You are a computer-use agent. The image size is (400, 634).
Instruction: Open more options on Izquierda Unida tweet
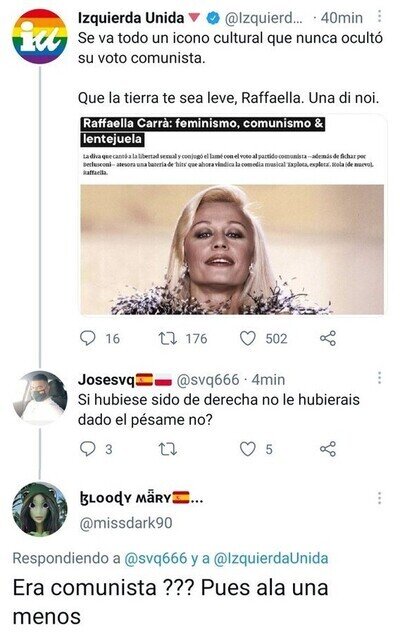[379, 16]
